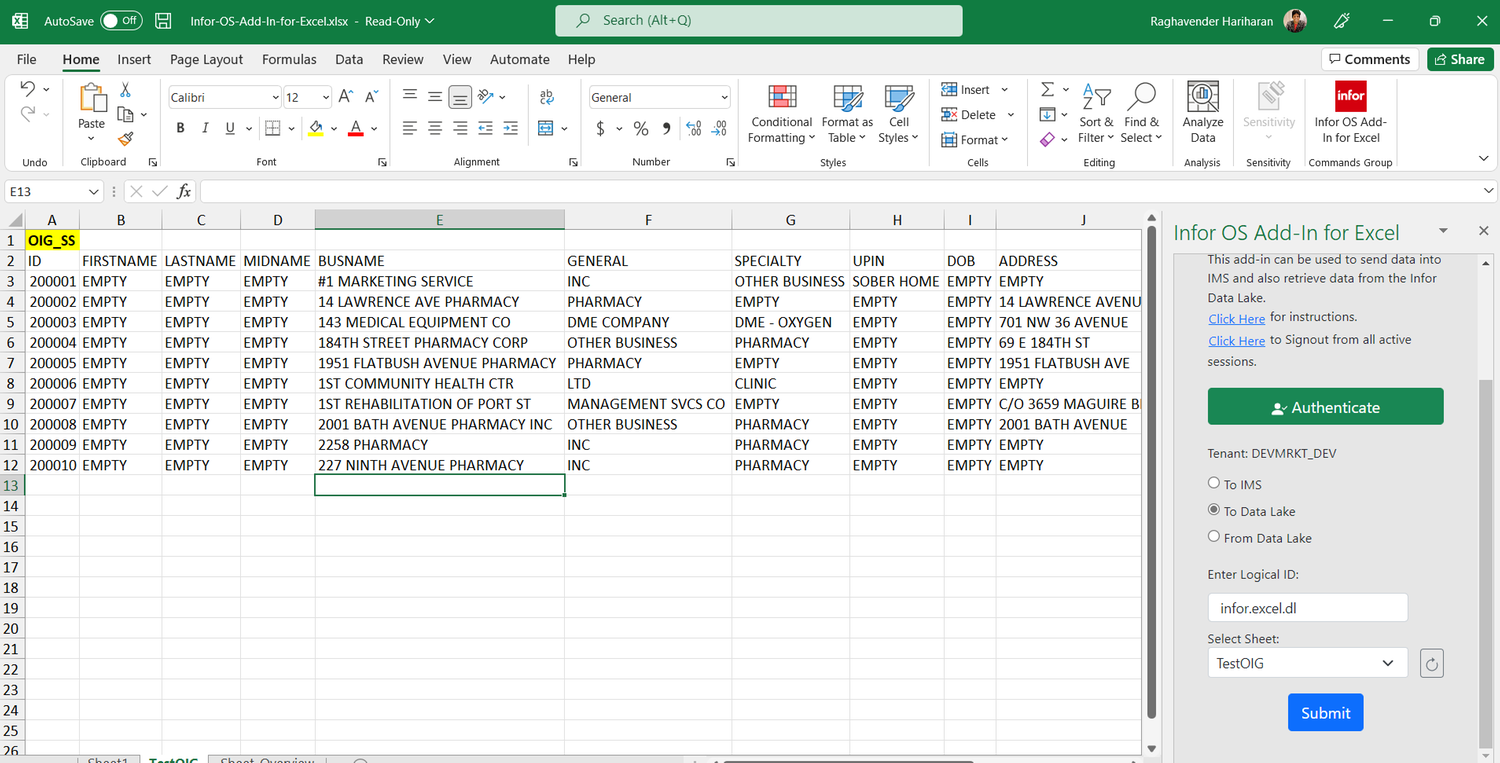Expand the Insert cells dropdown arrow

1004,90
